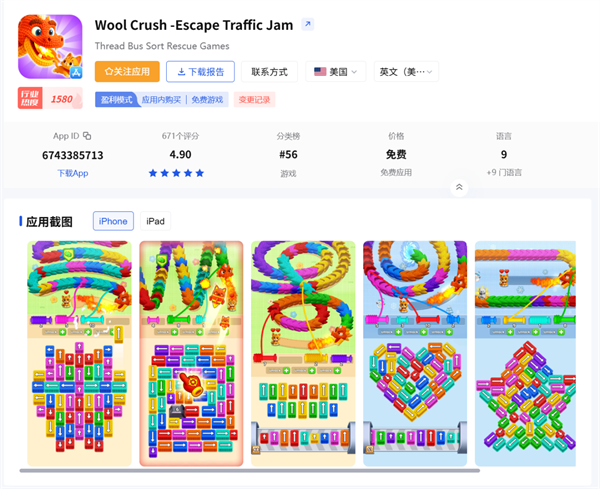Click the star icon in 关注应用 button
This screenshot has height=489, width=600.
pyautogui.click(x=109, y=72)
